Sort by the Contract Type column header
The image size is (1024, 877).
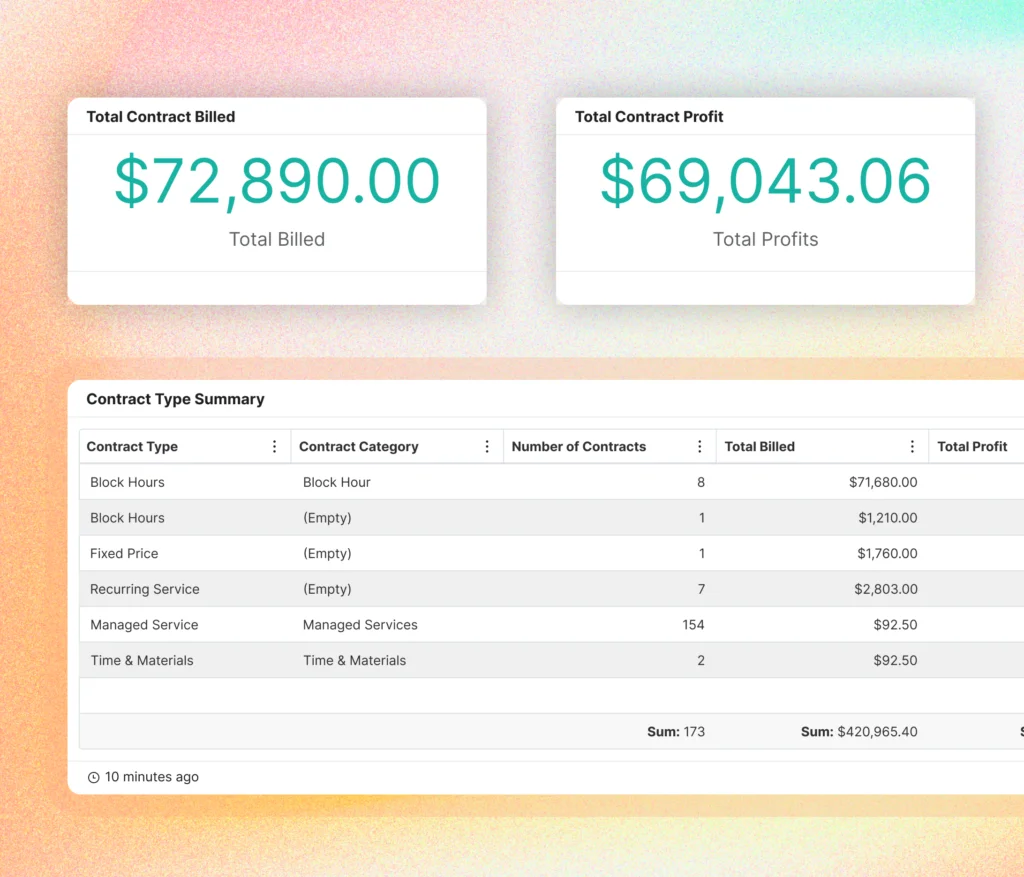tap(131, 446)
